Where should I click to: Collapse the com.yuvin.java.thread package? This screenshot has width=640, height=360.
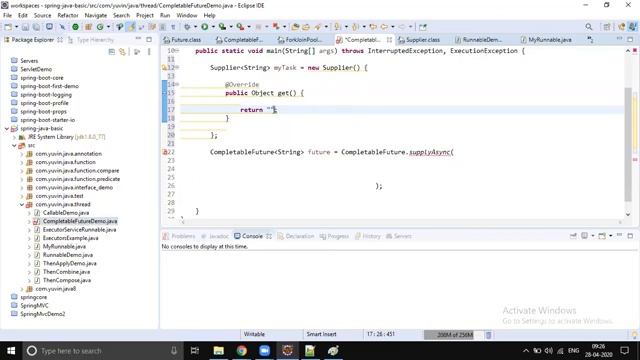coord(22,204)
